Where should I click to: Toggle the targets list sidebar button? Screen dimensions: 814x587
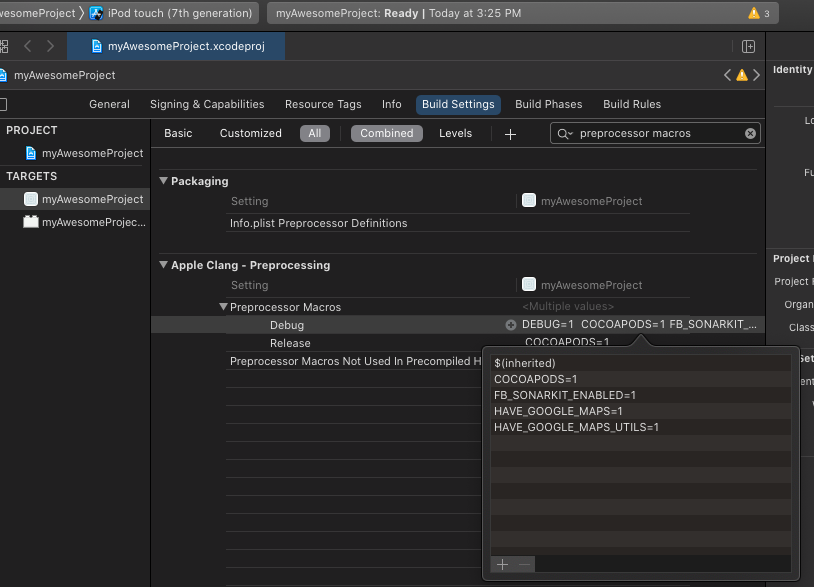click(x=3, y=104)
